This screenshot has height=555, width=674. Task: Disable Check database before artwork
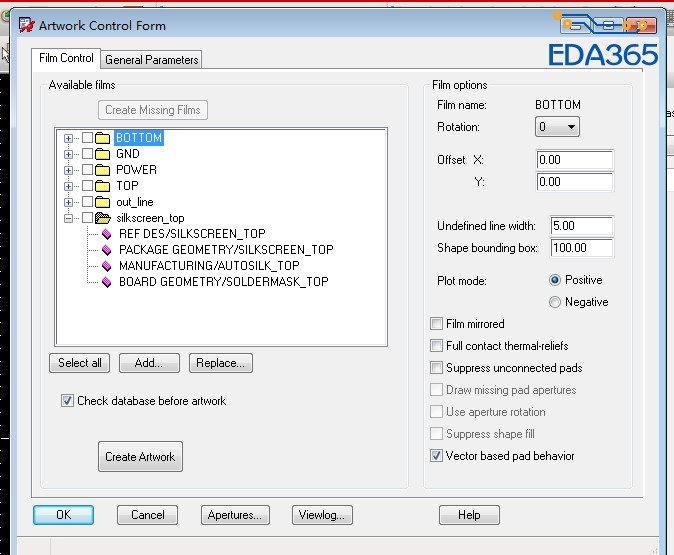(67, 401)
